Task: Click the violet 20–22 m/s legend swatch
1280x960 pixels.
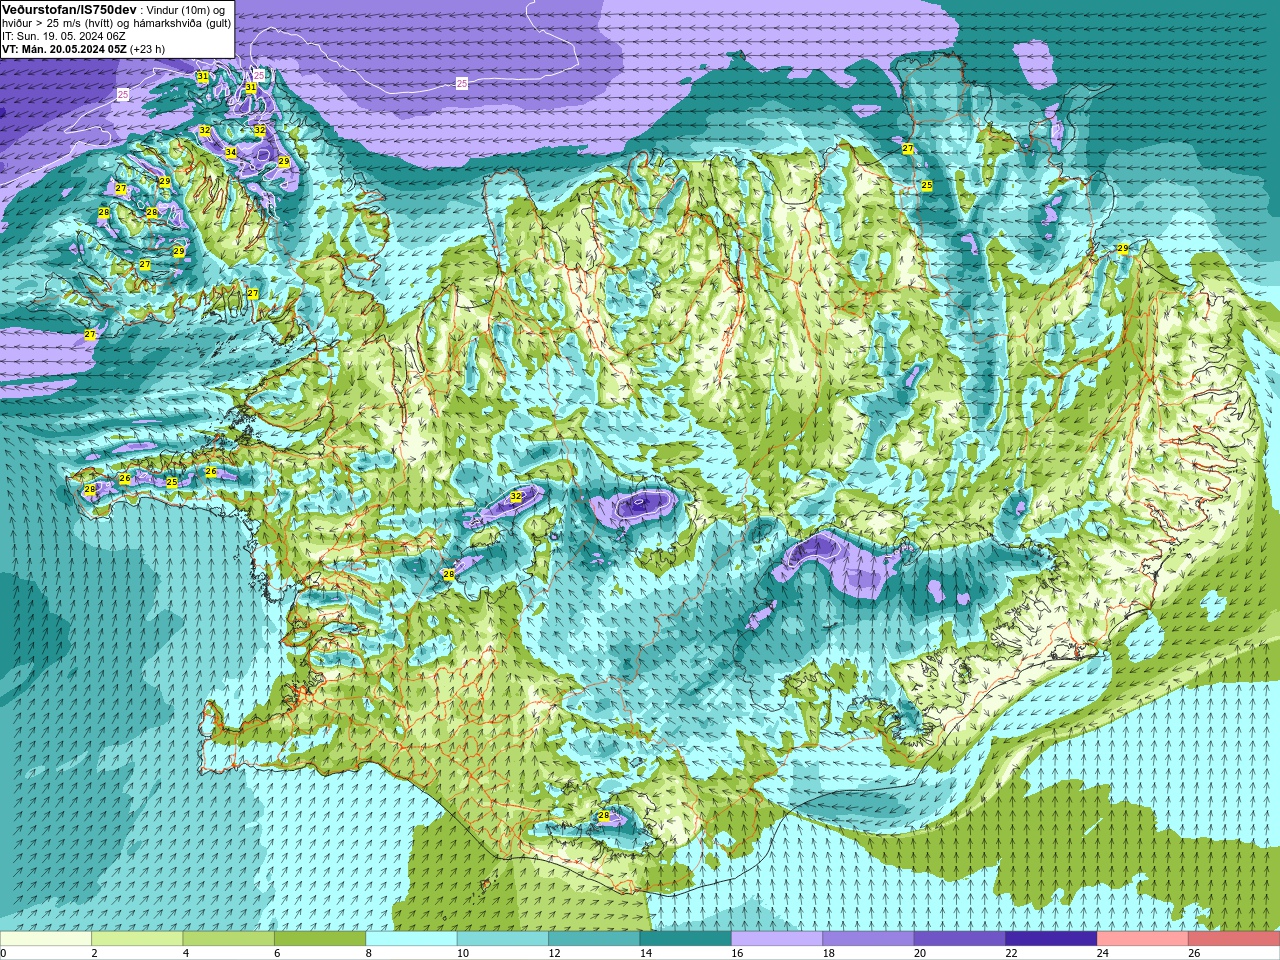Action: tap(960, 939)
